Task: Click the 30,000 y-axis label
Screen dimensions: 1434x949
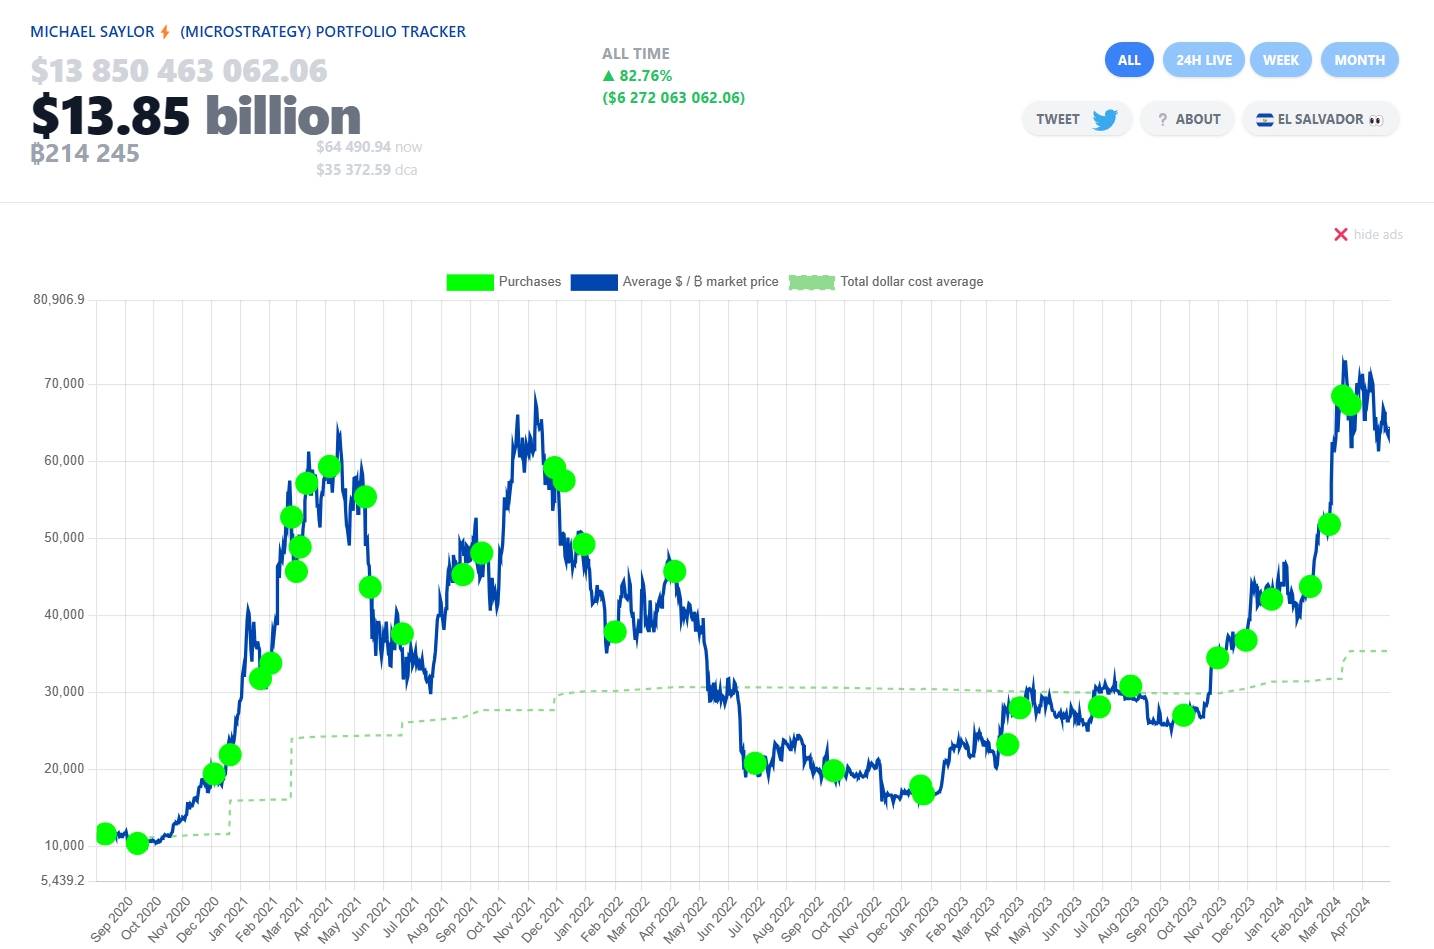Action: coord(64,692)
